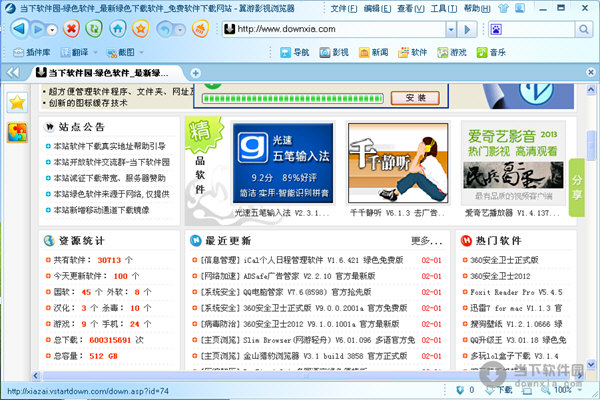Click the 100% zoom level control

tap(562, 390)
